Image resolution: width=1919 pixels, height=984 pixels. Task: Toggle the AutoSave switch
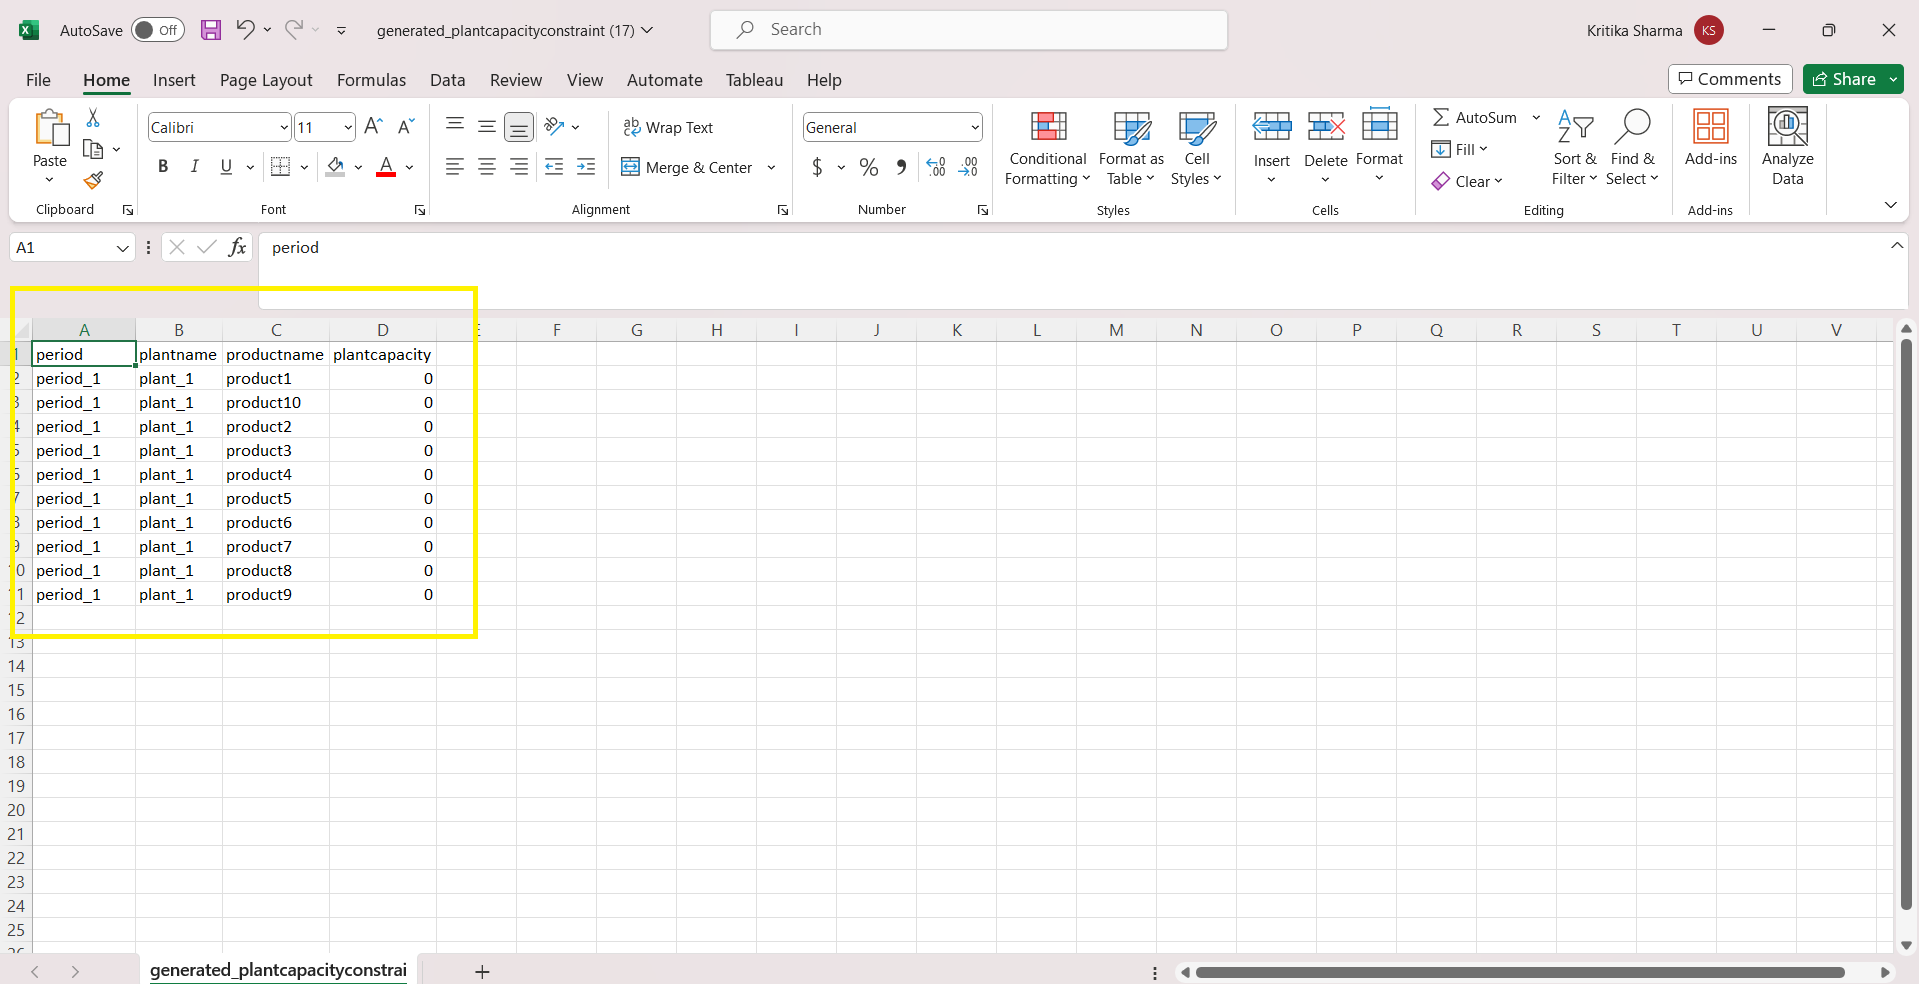click(x=158, y=30)
